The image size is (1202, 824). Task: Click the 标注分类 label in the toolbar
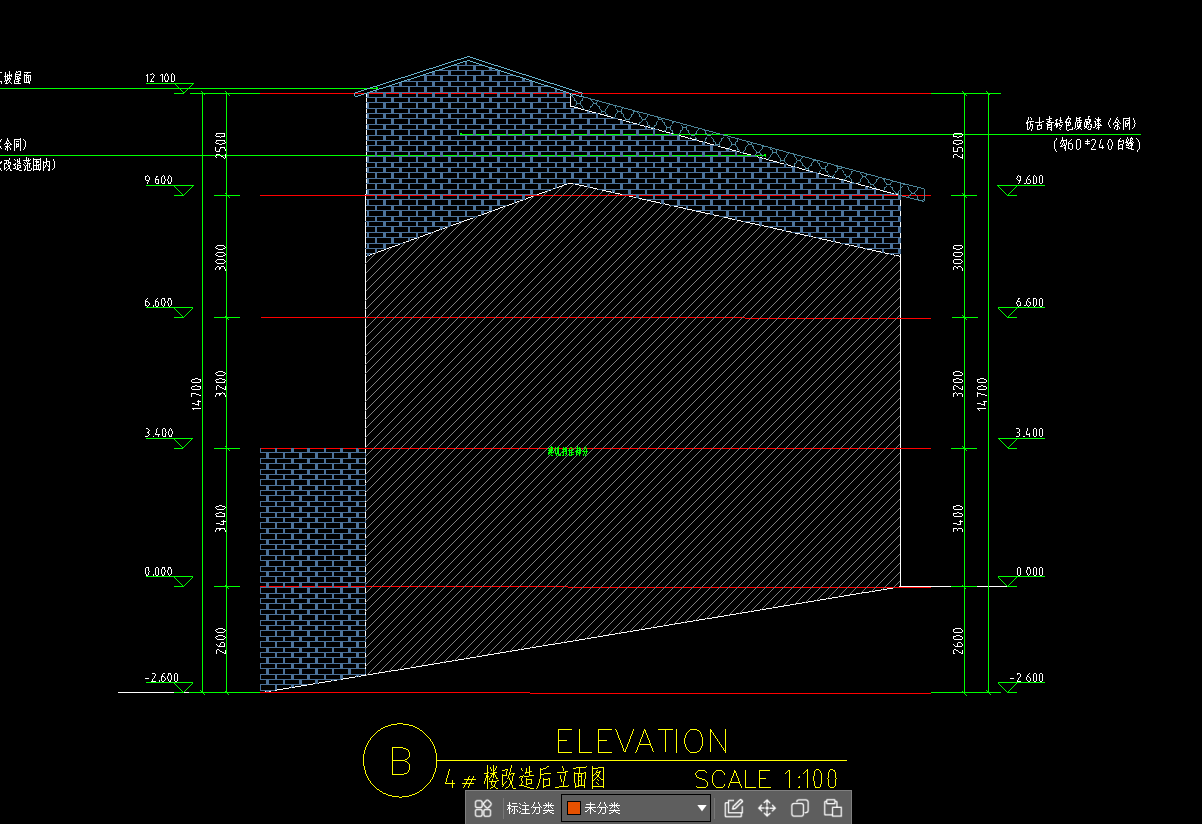click(530, 808)
